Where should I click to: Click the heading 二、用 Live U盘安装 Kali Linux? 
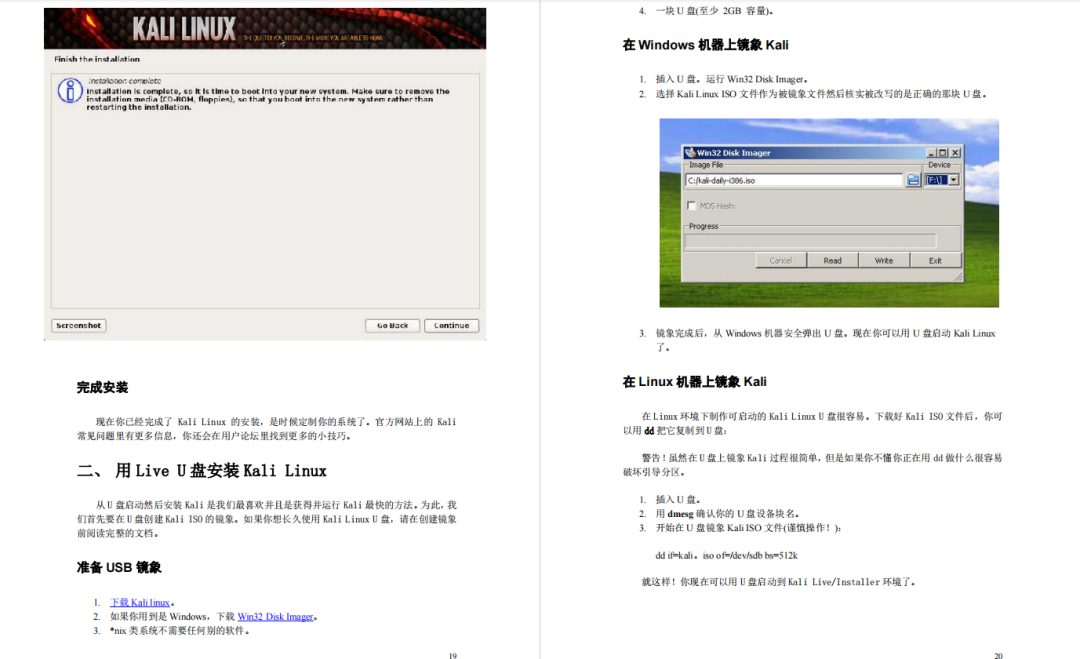tap(202, 471)
